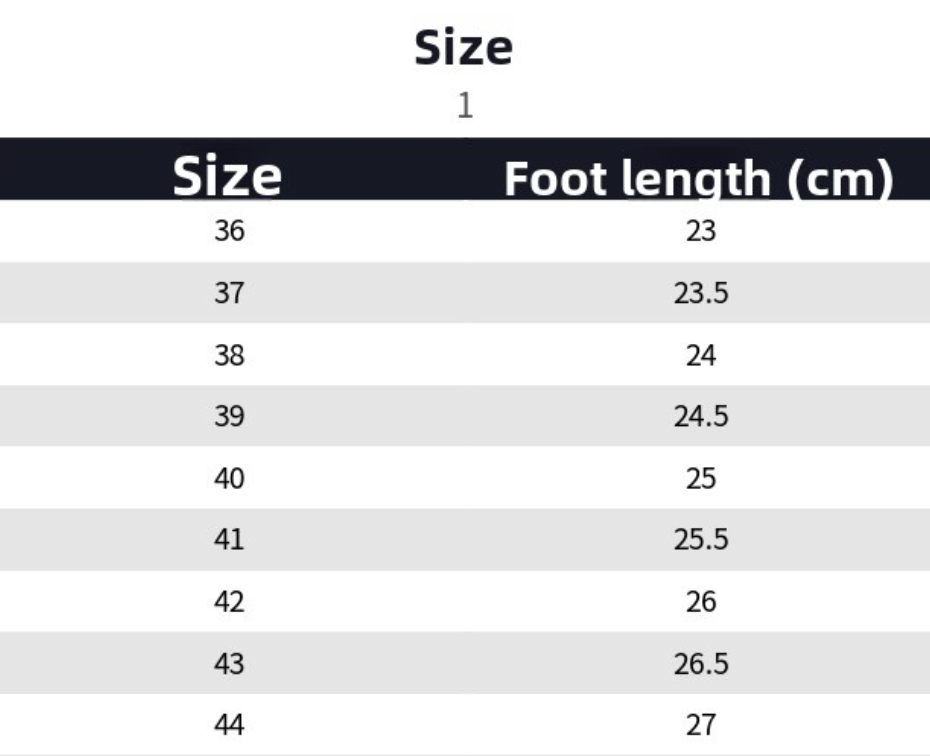Click the 23 foot length value

point(701,231)
